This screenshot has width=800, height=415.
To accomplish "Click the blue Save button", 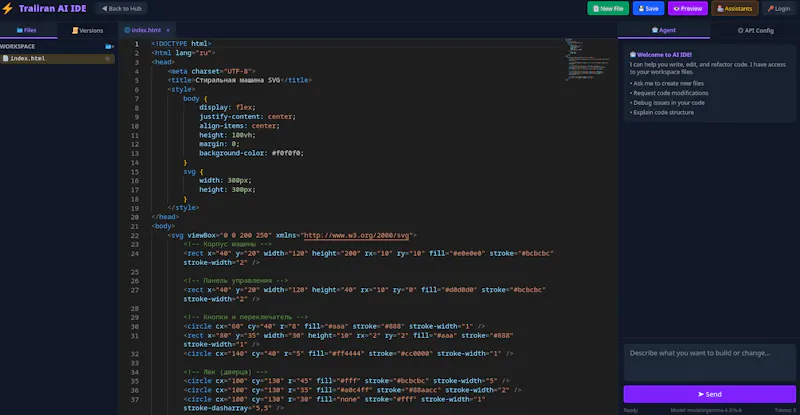I will pyautogui.click(x=648, y=8).
